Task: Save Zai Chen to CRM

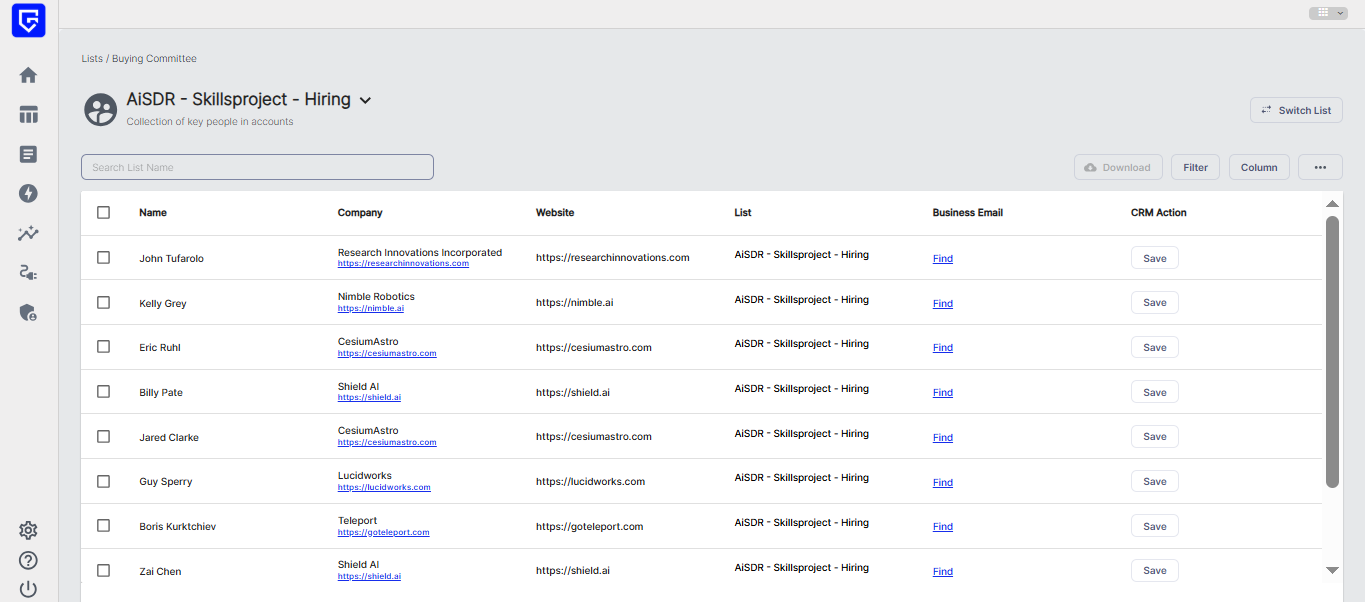Action: click(1155, 570)
